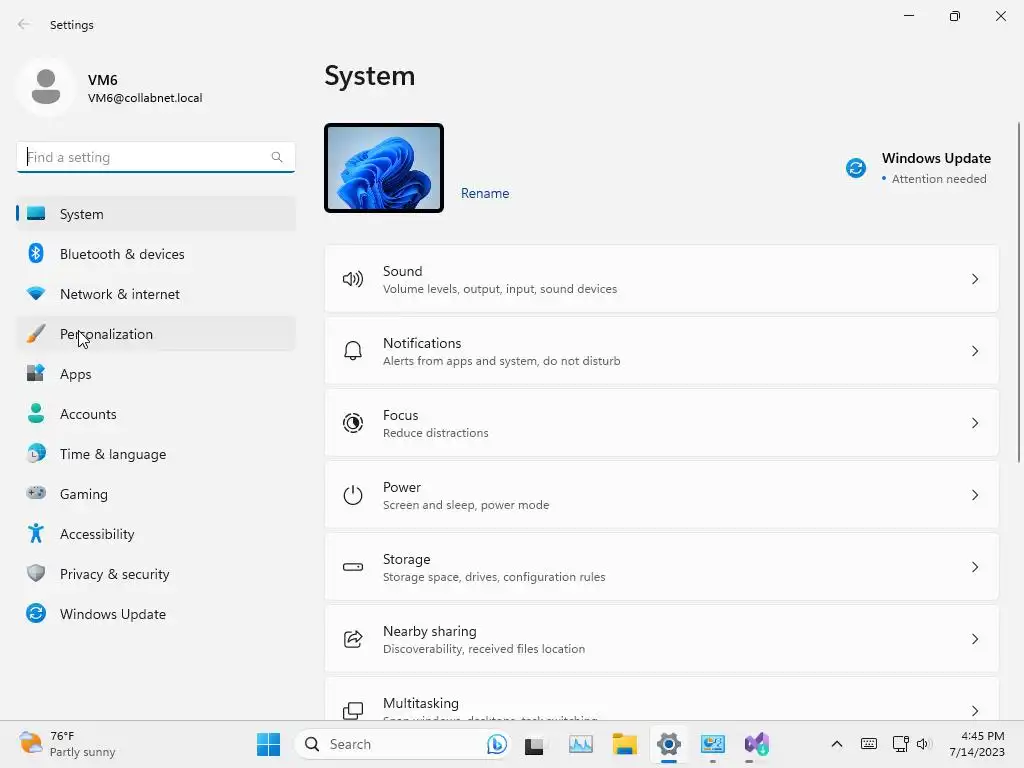Viewport: 1024px width, 768px height.
Task: Click the Accessibility figure icon
Action: (x=36, y=534)
